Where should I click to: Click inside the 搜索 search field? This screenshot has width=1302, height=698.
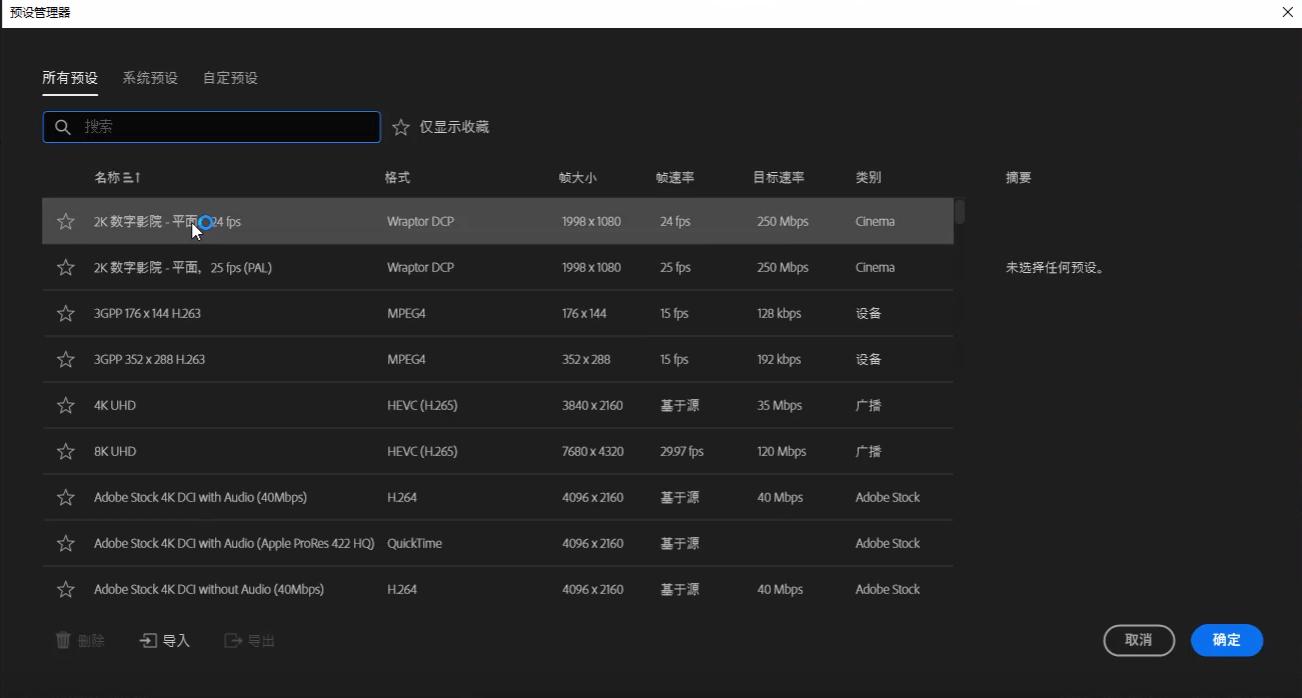coord(210,127)
